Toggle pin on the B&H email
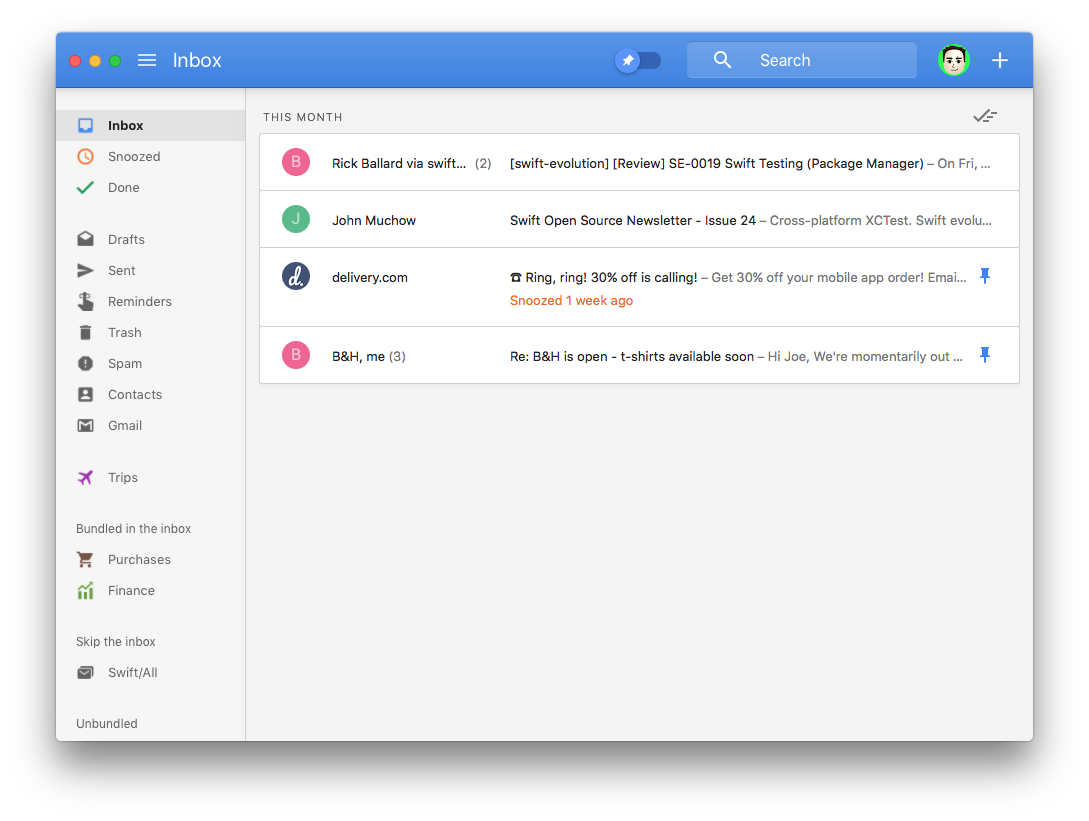This screenshot has height=821, width=1089. [985, 355]
